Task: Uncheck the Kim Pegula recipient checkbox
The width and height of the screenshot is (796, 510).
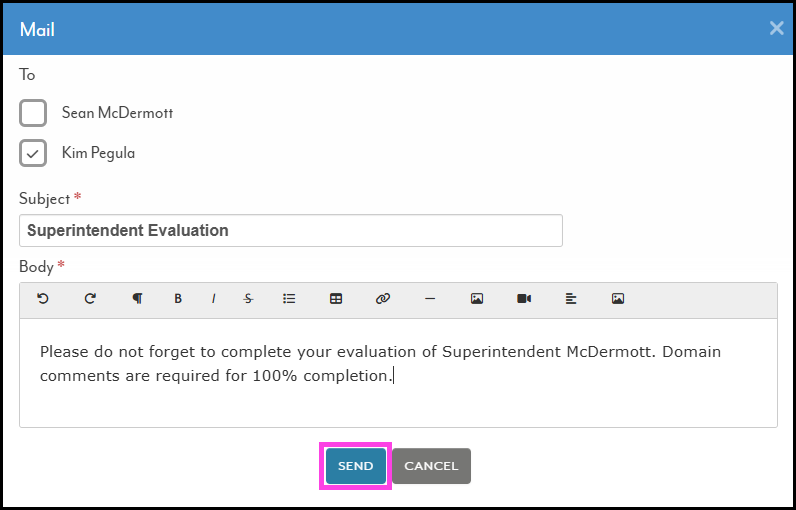Action: 33,153
